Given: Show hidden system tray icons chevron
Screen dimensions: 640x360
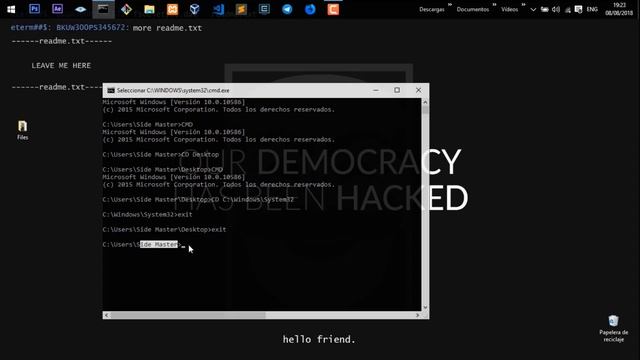Looking at the screenshot, I should point(533,9).
